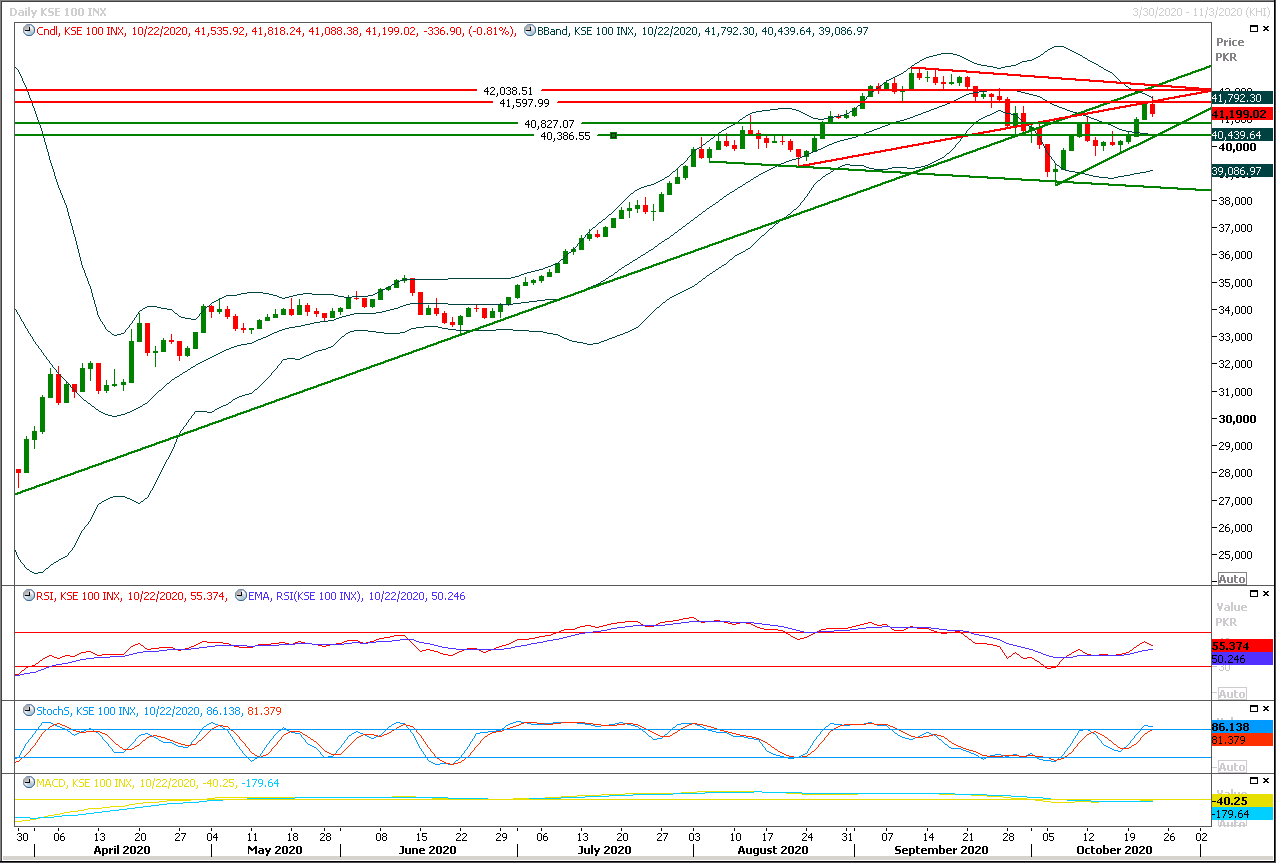Toggle Auto scaling on the RSI axis
1276x863 pixels.
pos(1232,694)
